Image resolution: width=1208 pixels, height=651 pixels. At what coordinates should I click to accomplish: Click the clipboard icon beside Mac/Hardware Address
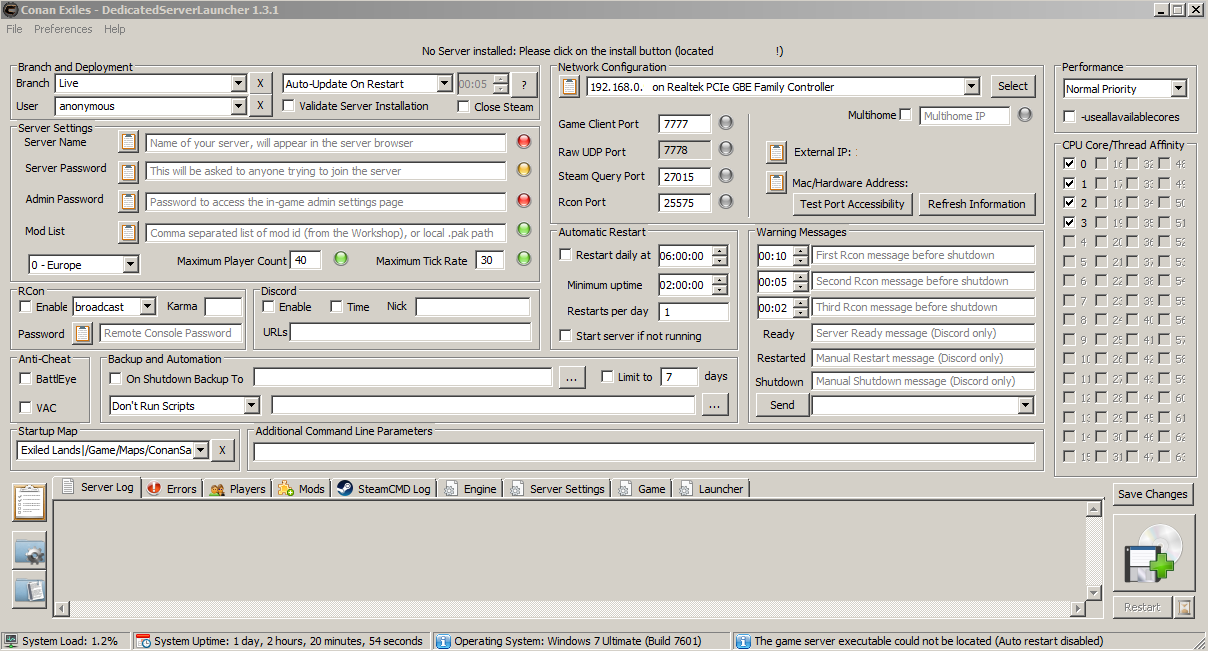776,183
